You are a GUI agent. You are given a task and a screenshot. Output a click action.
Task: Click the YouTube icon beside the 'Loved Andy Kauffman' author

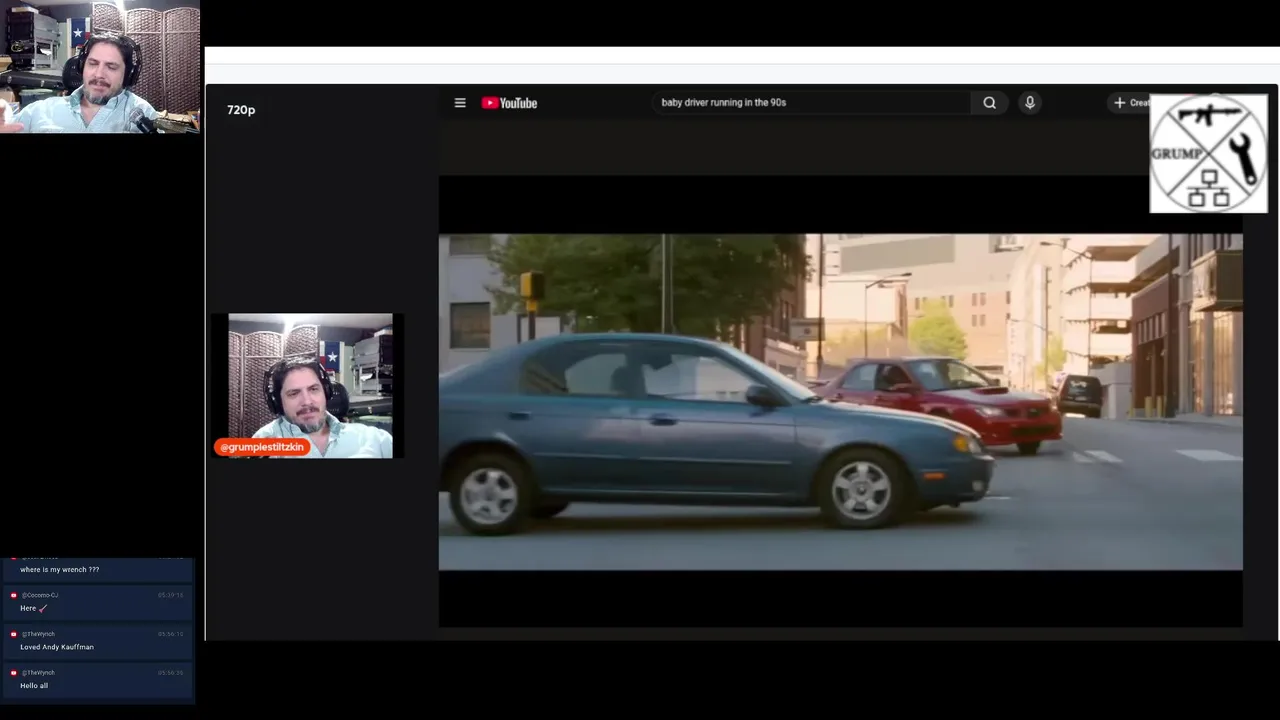tap(13, 634)
